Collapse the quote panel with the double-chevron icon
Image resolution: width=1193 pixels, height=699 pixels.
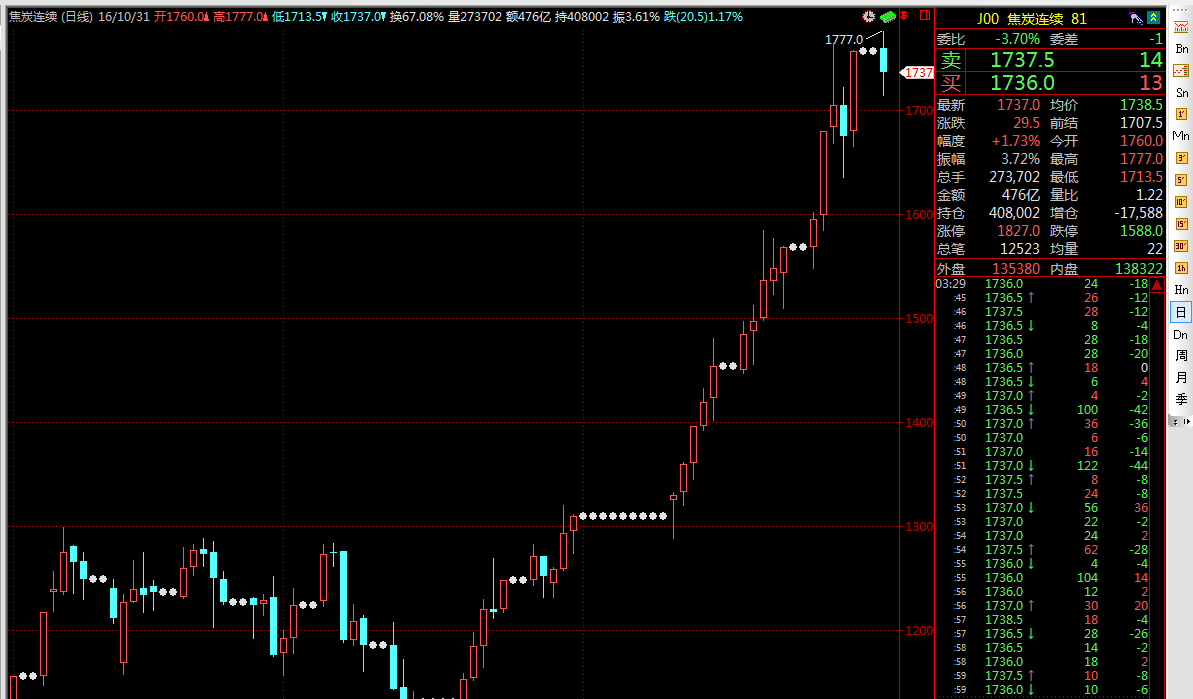pyautogui.click(x=1154, y=18)
